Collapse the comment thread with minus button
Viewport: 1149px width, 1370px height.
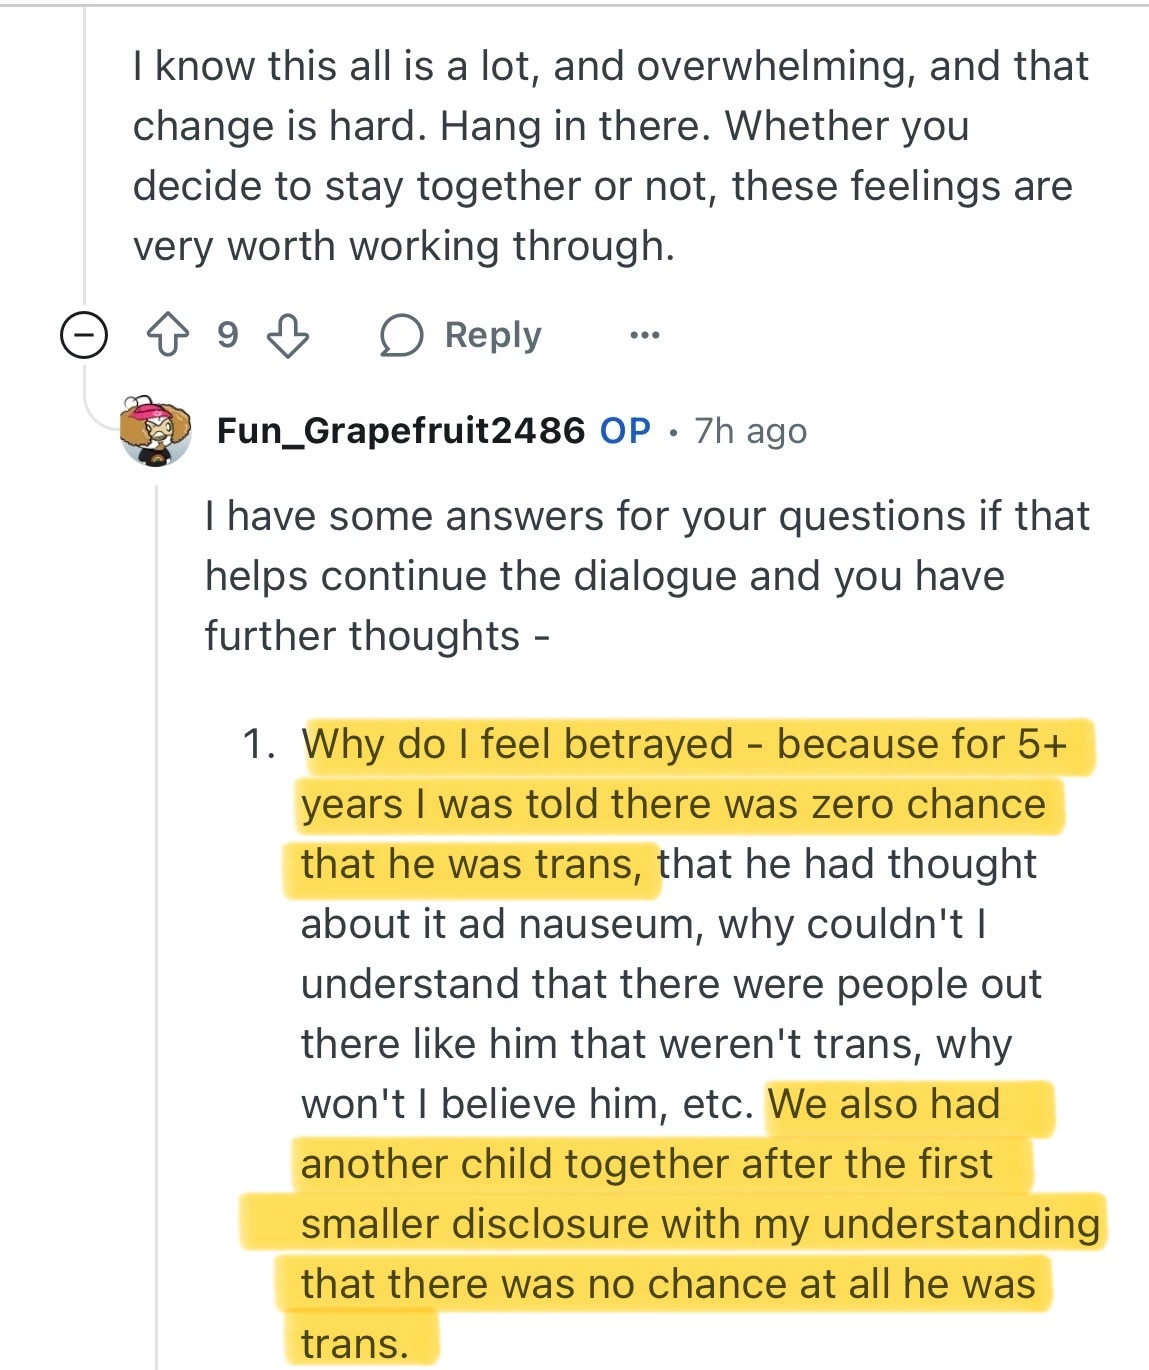coord(83,335)
